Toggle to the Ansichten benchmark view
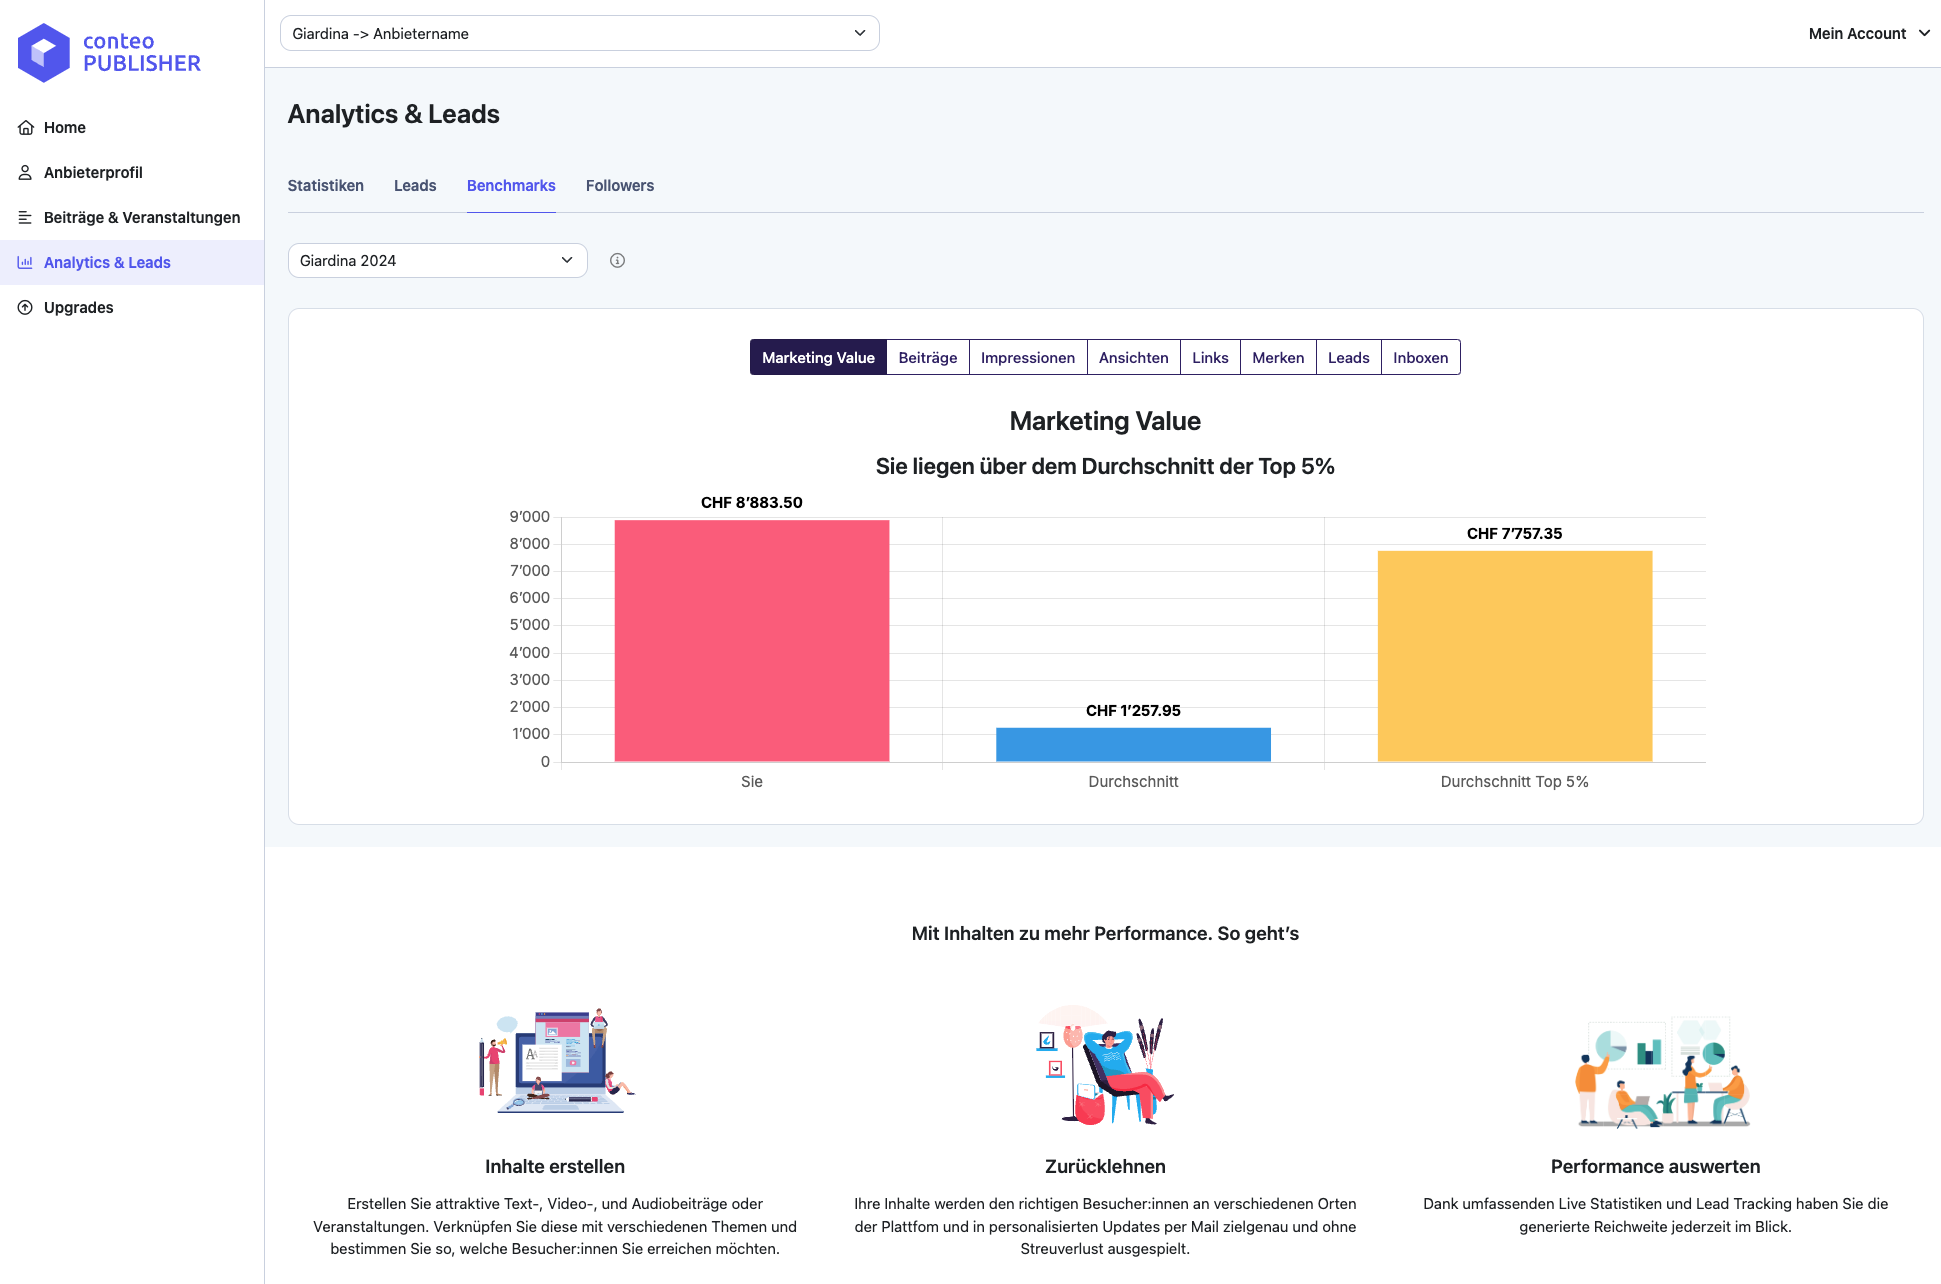 tap(1132, 357)
